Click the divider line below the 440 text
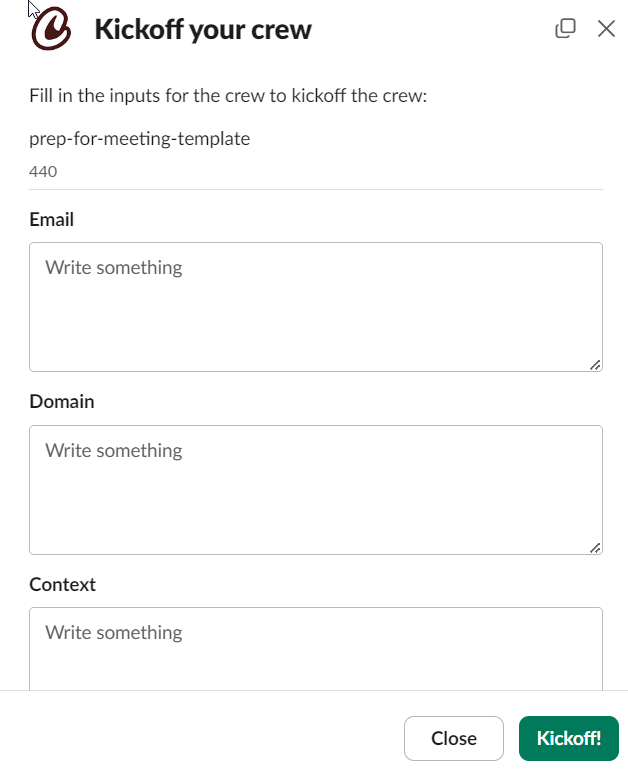Image resolution: width=628 pixels, height=771 pixels. click(315, 189)
